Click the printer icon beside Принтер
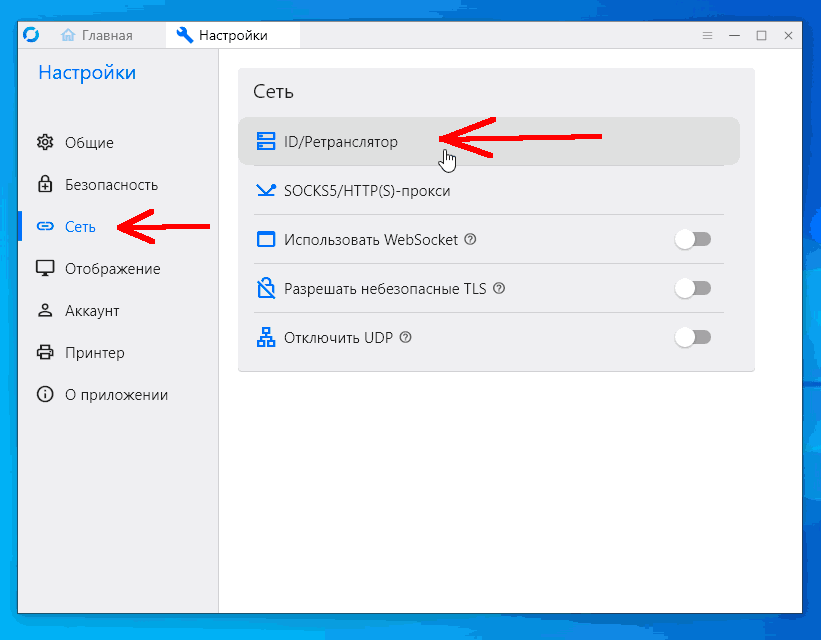The height and width of the screenshot is (640, 821). coord(45,352)
